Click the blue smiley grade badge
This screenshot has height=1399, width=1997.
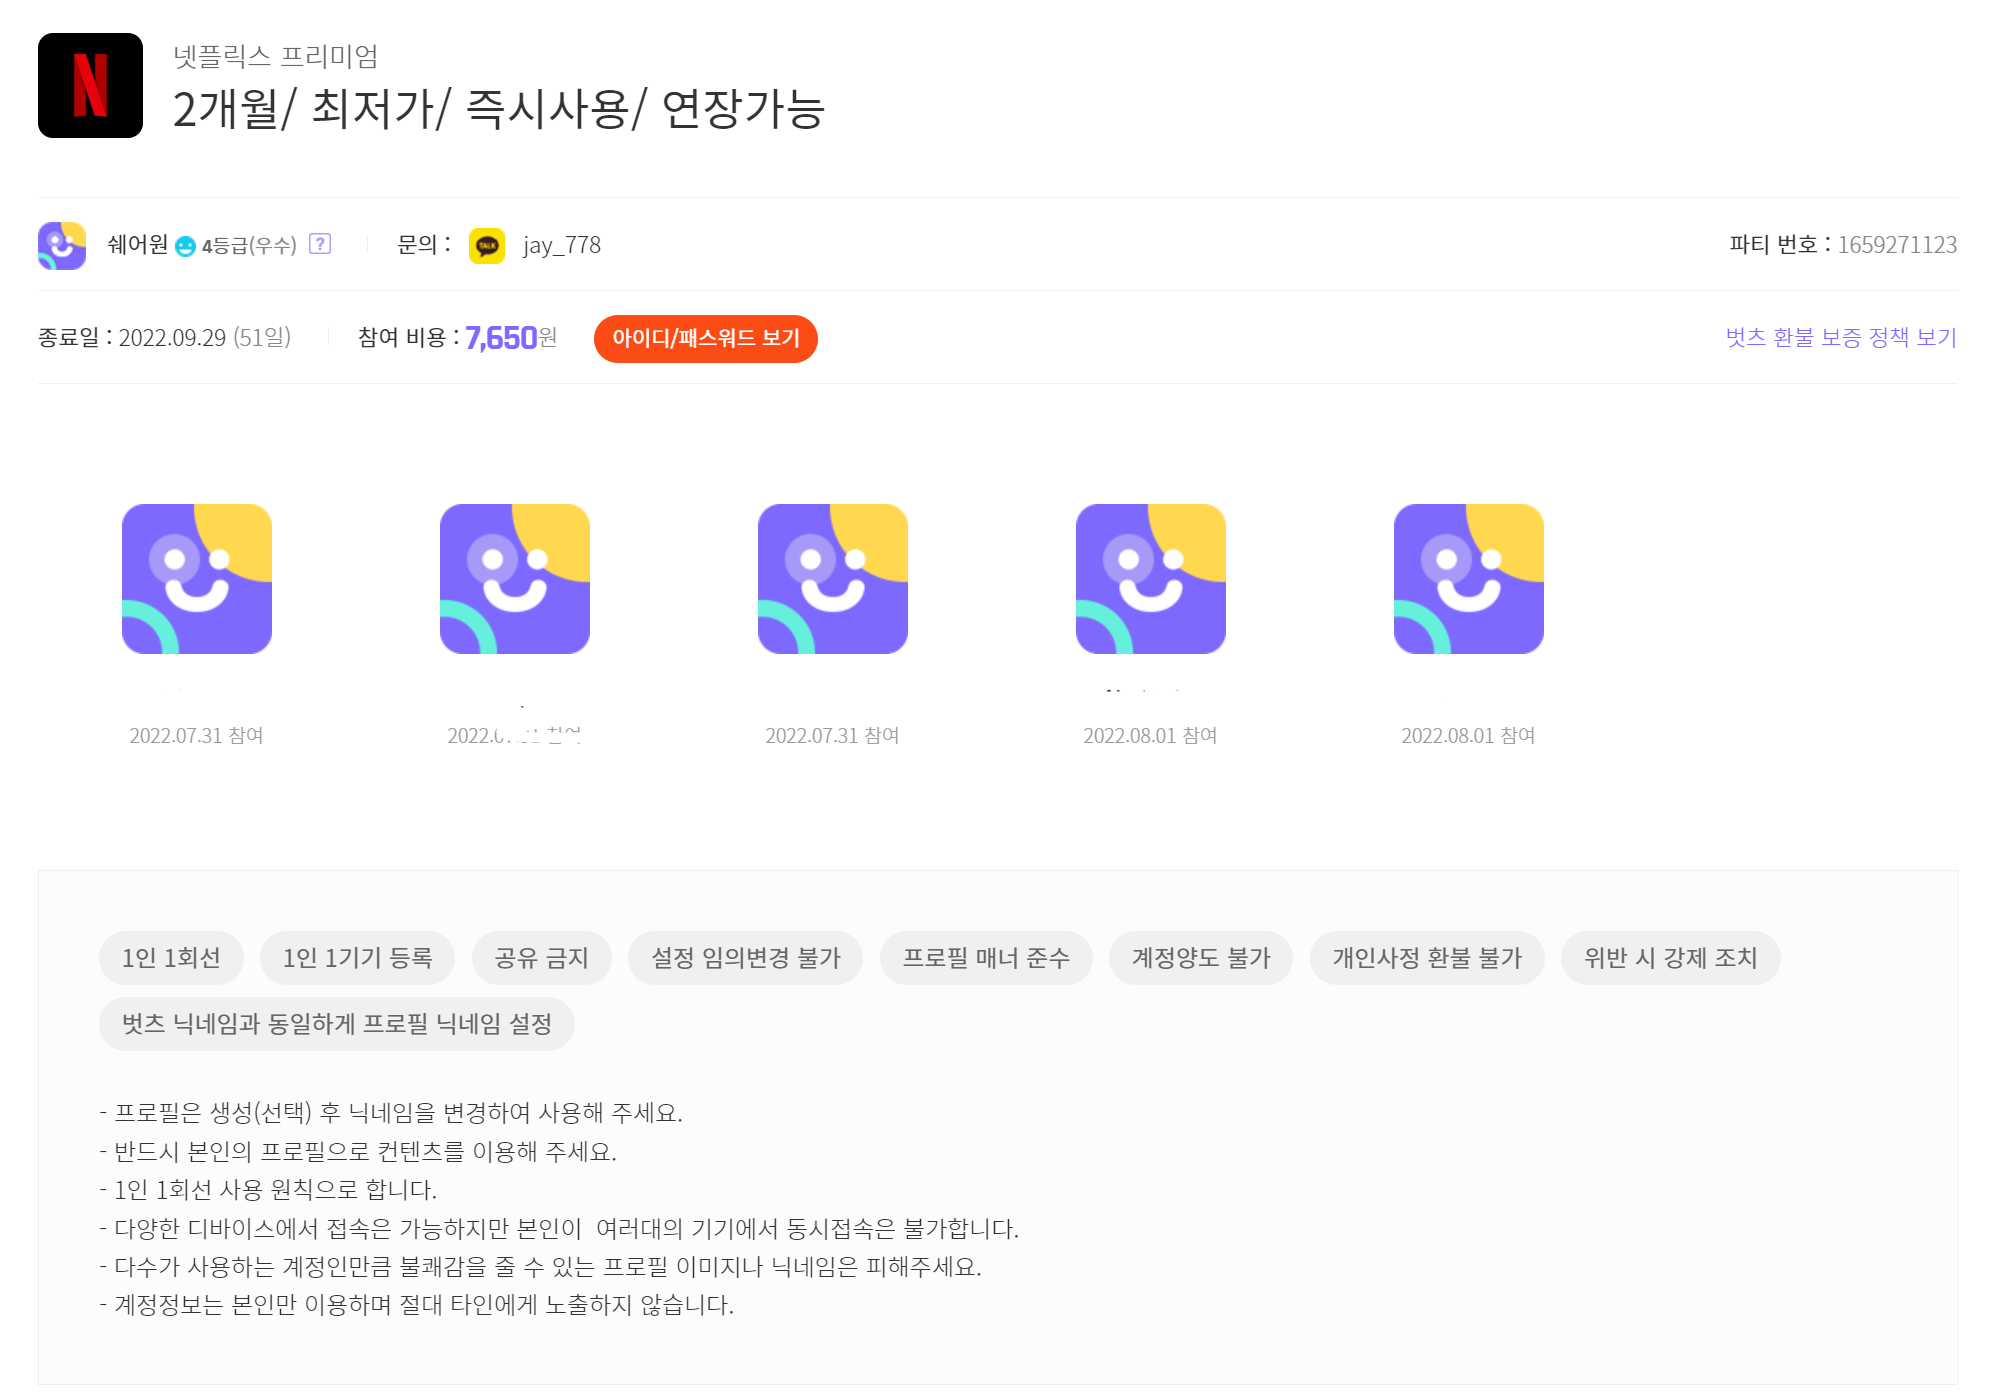click(x=185, y=246)
